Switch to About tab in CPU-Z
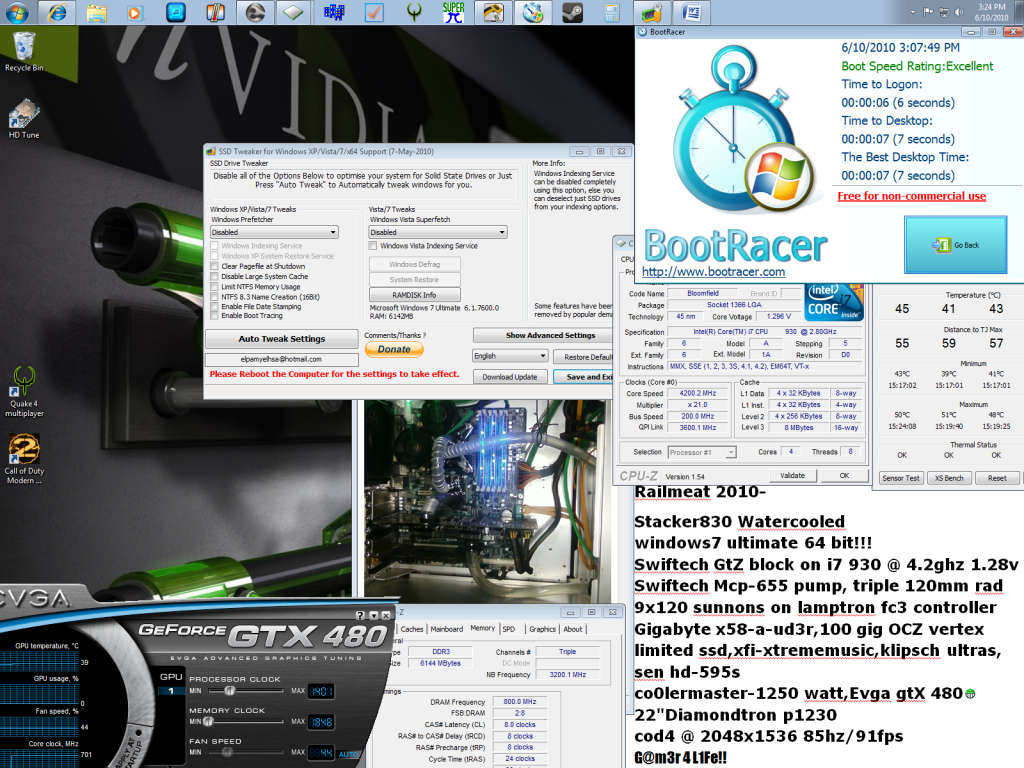The height and width of the screenshot is (768, 1024). point(573,629)
